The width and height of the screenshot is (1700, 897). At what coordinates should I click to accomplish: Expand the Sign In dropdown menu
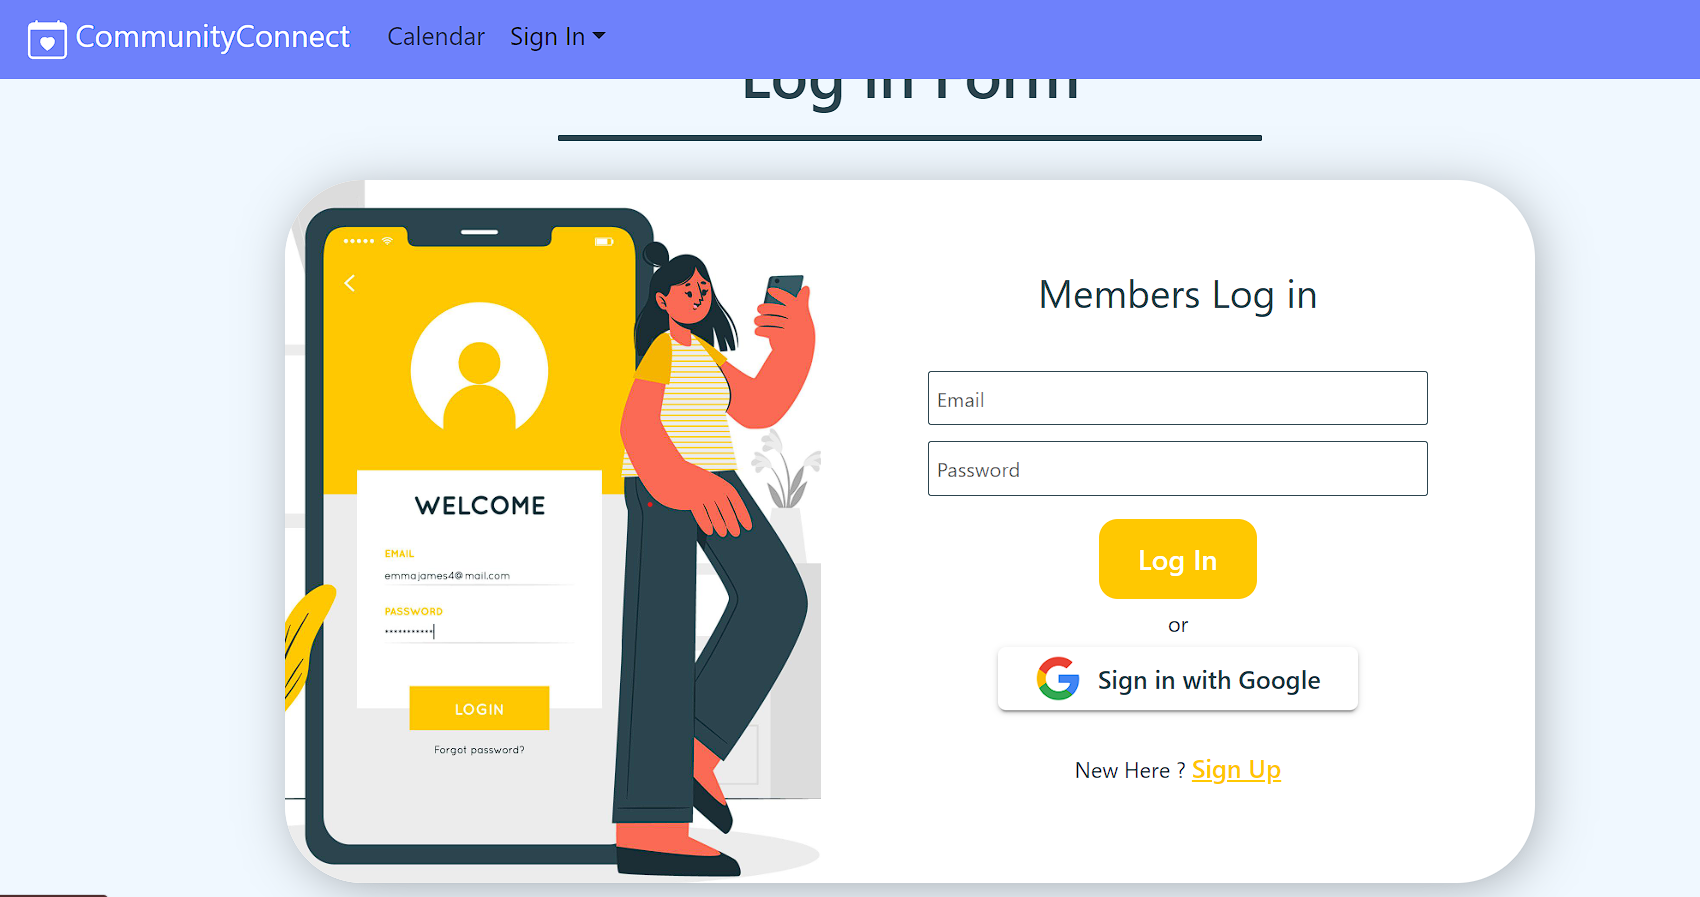(557, 37)
